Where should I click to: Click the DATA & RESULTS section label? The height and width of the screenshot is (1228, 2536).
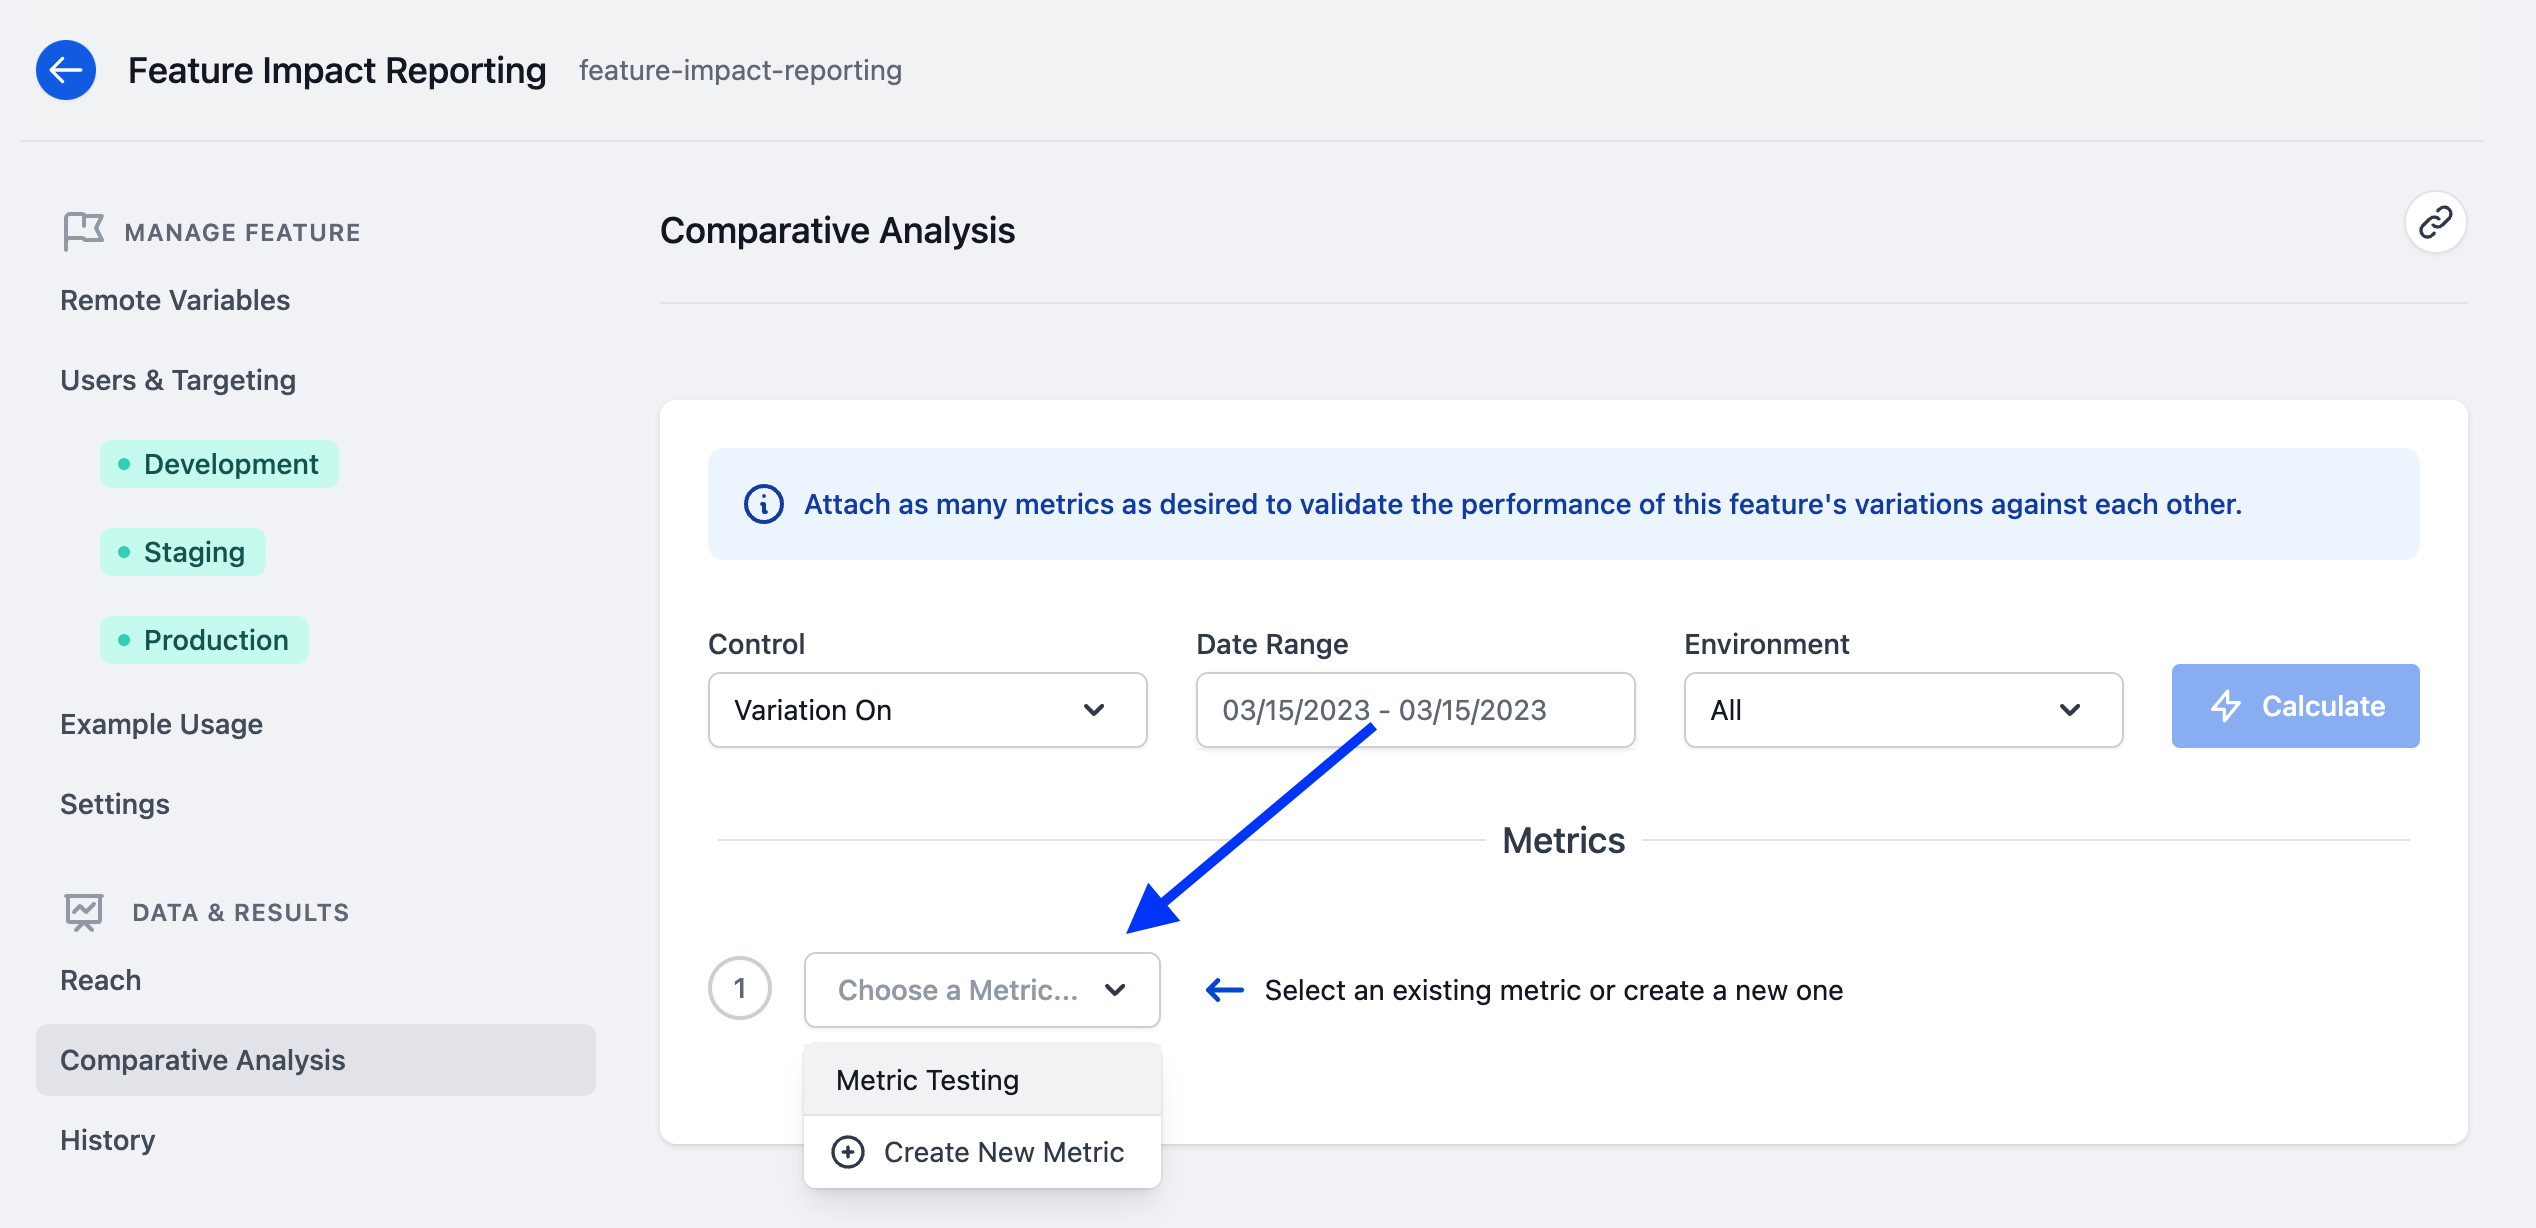241,912
